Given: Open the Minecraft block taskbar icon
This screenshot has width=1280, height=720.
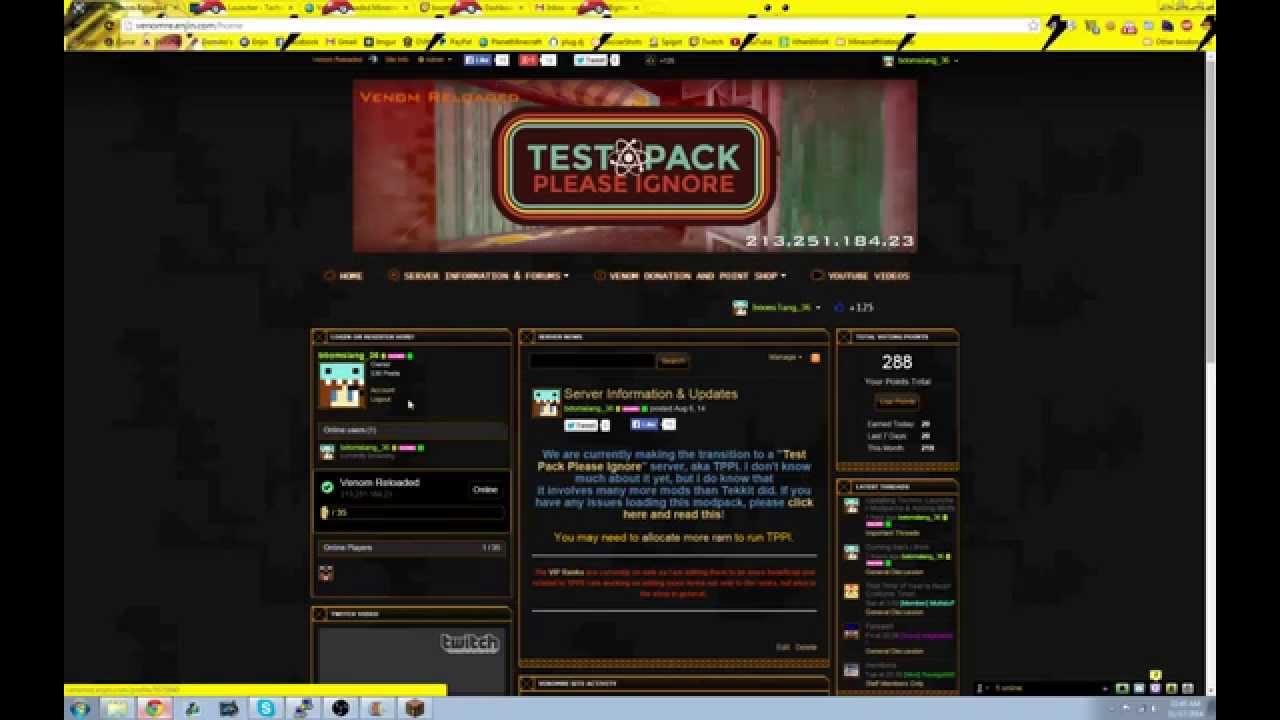Looking at the screenshot, I should [415, 708].
